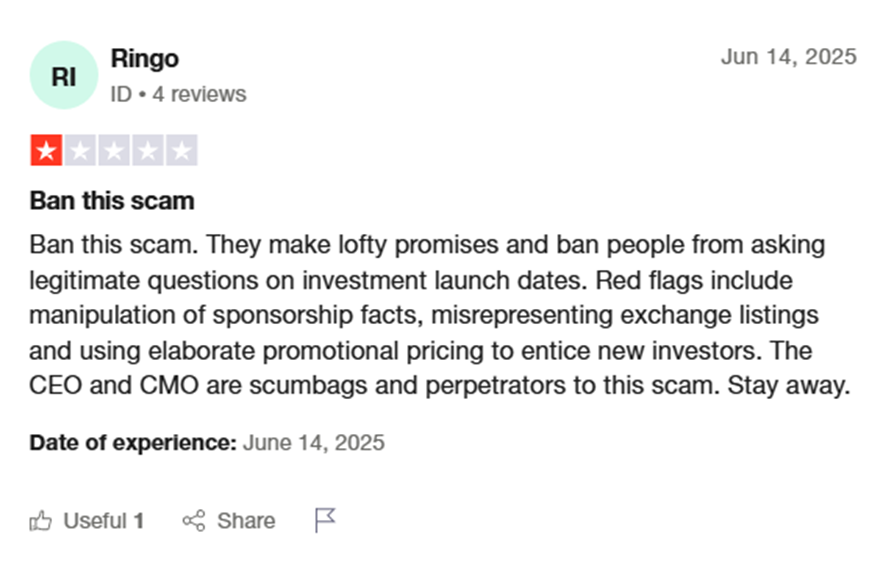This screenshot has height=583, width=883.
Task: Click the review body paragraph text
Action: pyautogui.click(x=440, y=315)
